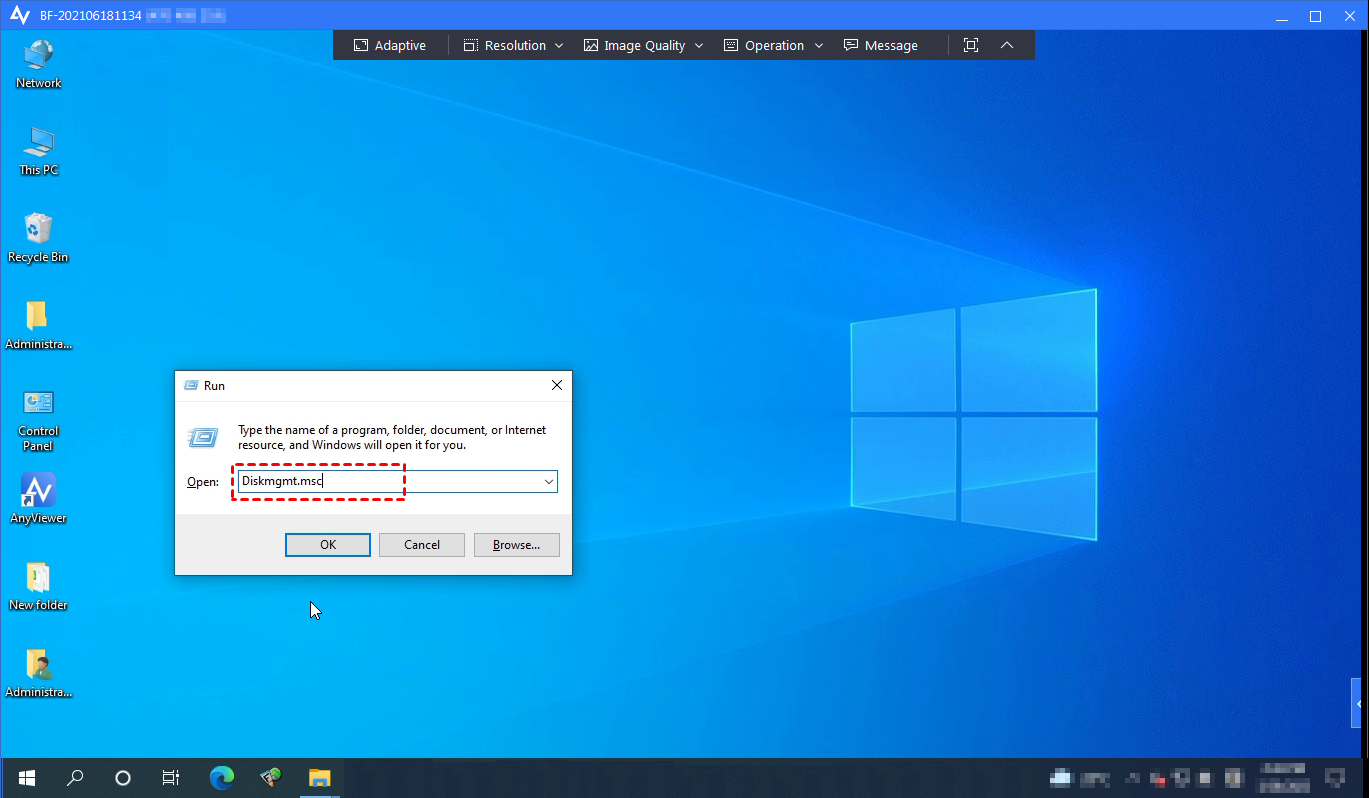Open the Image Quality dropdown
Screen dimensions: 1369x798
pos(644,45)
